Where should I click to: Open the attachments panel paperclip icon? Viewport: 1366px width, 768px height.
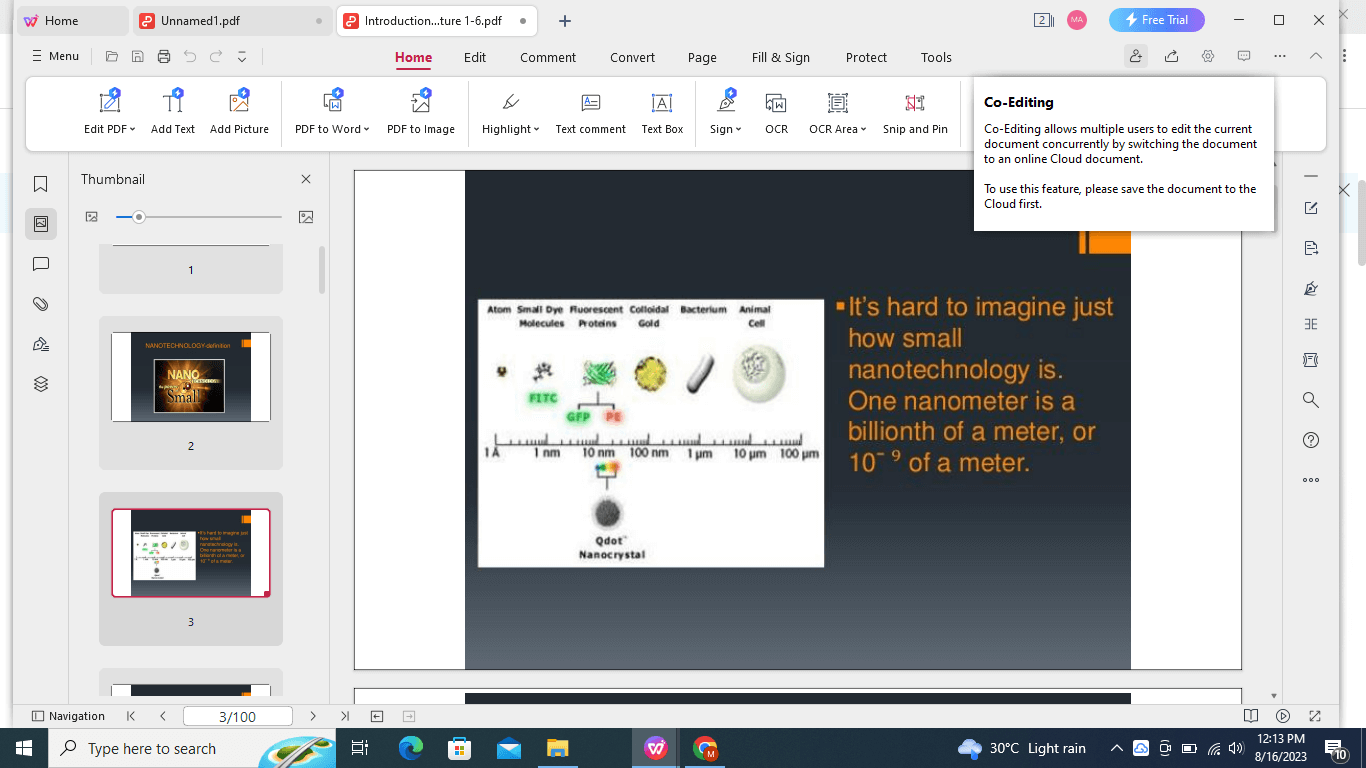click(41, 304)
